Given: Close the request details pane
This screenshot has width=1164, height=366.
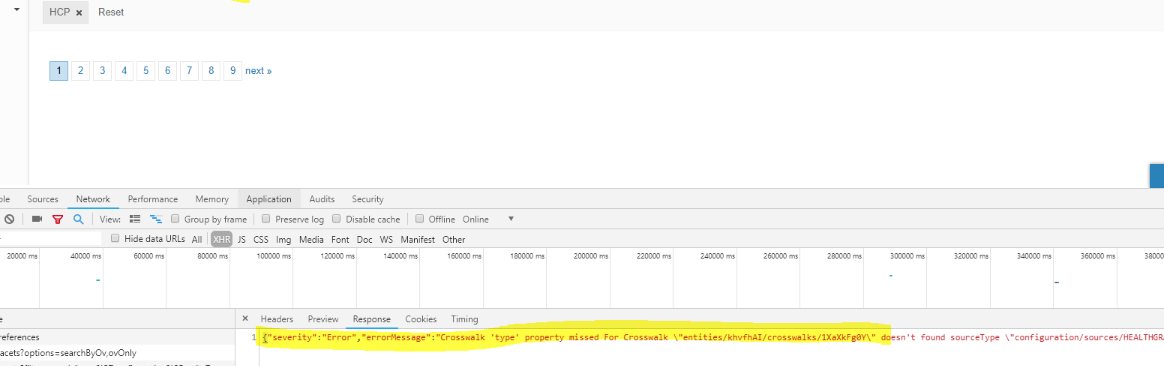Looking at the screenshot, I should point(245,318).
